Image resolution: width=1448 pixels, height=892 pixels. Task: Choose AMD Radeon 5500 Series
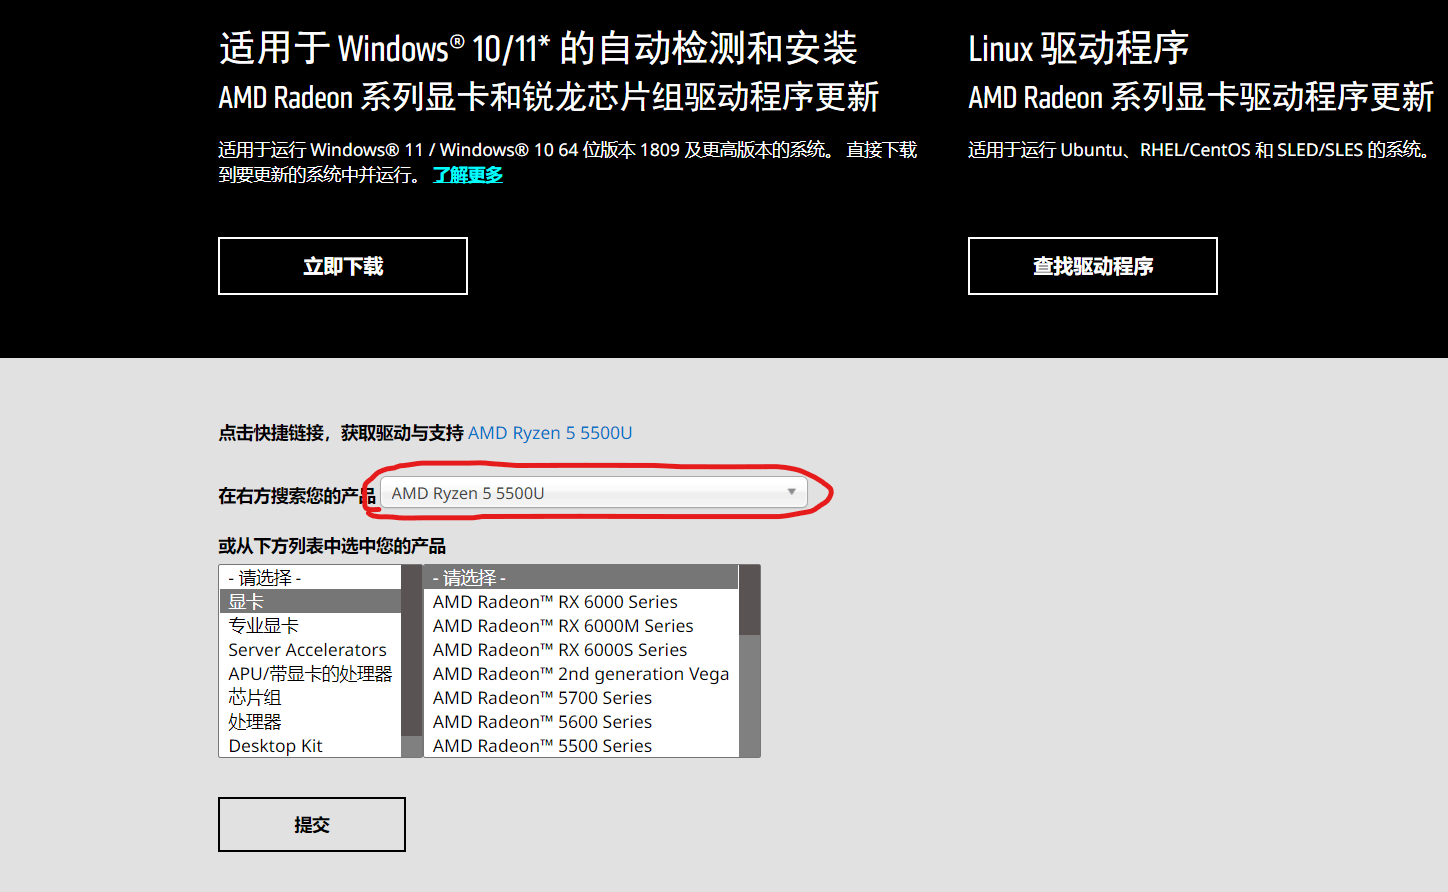coord(581,745)
